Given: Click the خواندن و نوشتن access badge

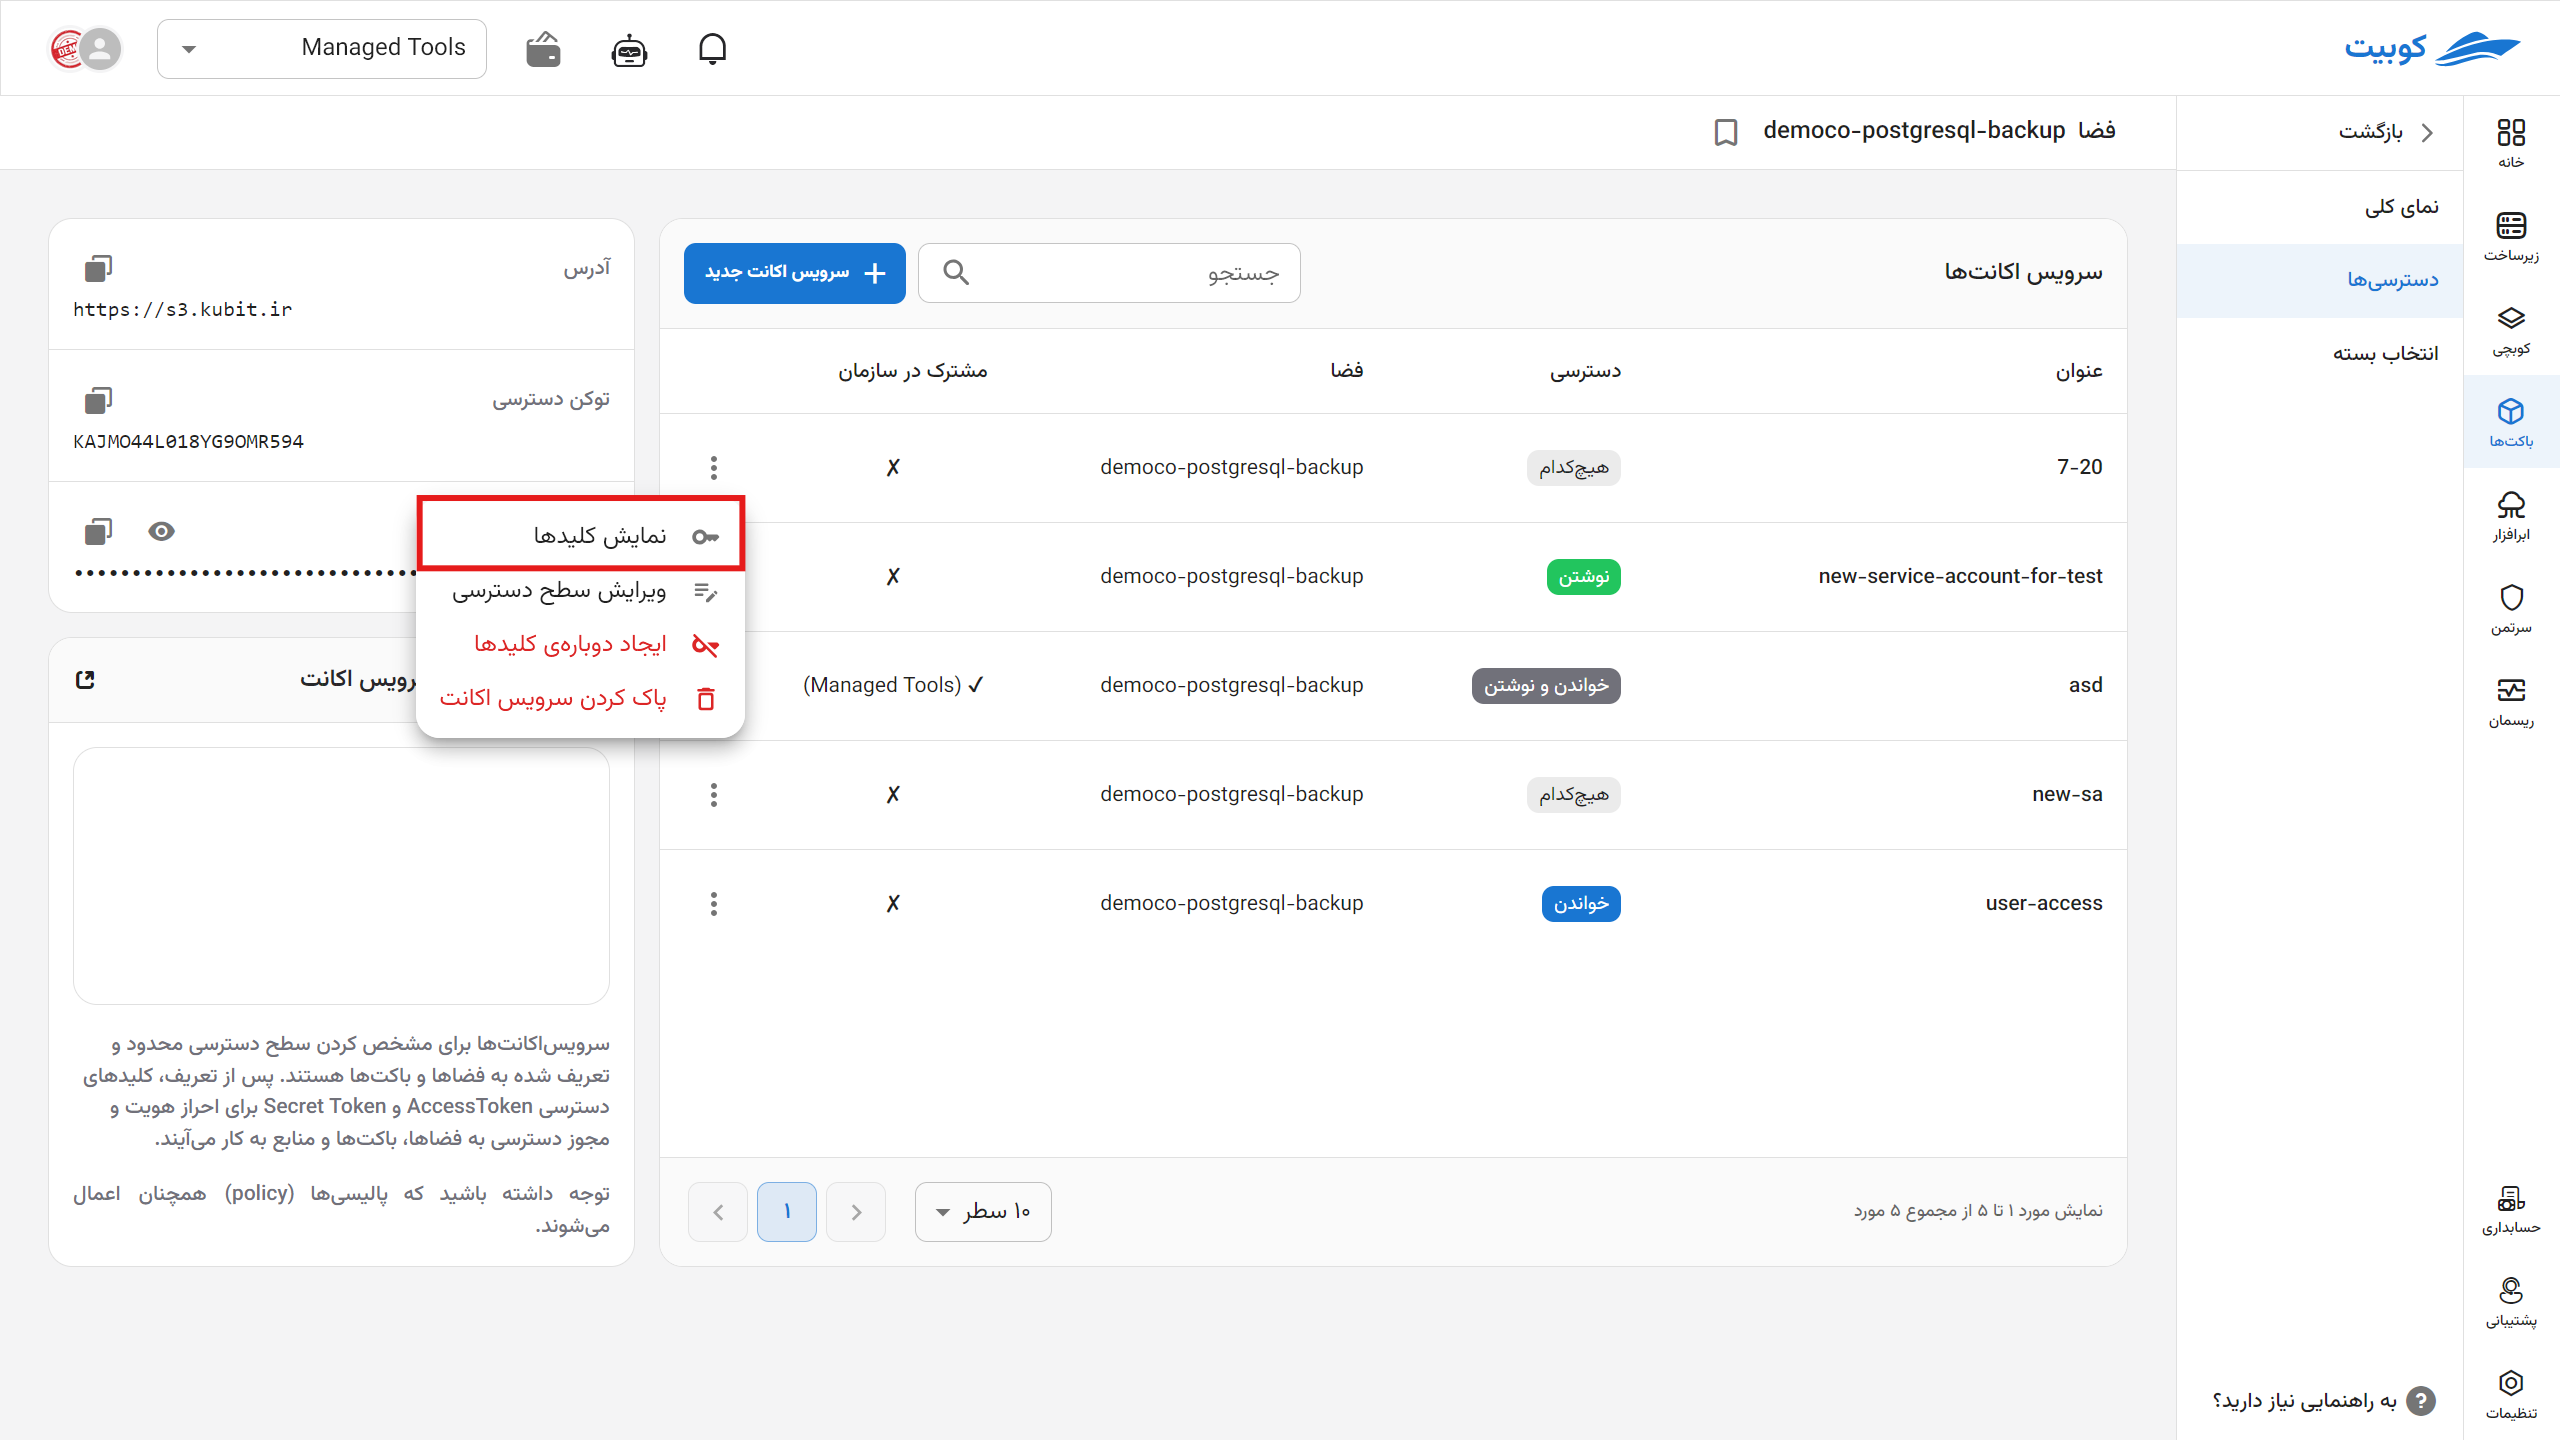Looking at the screenshot, I should click(x=1546, y=686).
